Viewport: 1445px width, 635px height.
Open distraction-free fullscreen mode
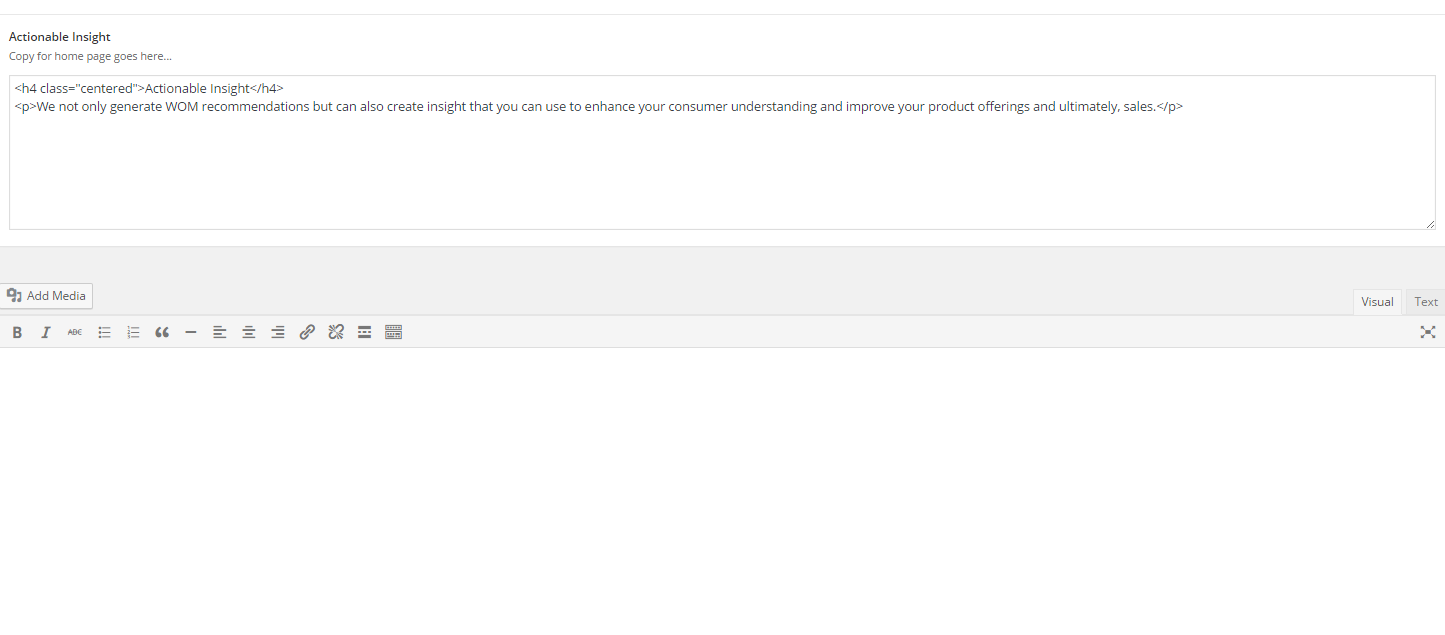tap(1428, 332)
